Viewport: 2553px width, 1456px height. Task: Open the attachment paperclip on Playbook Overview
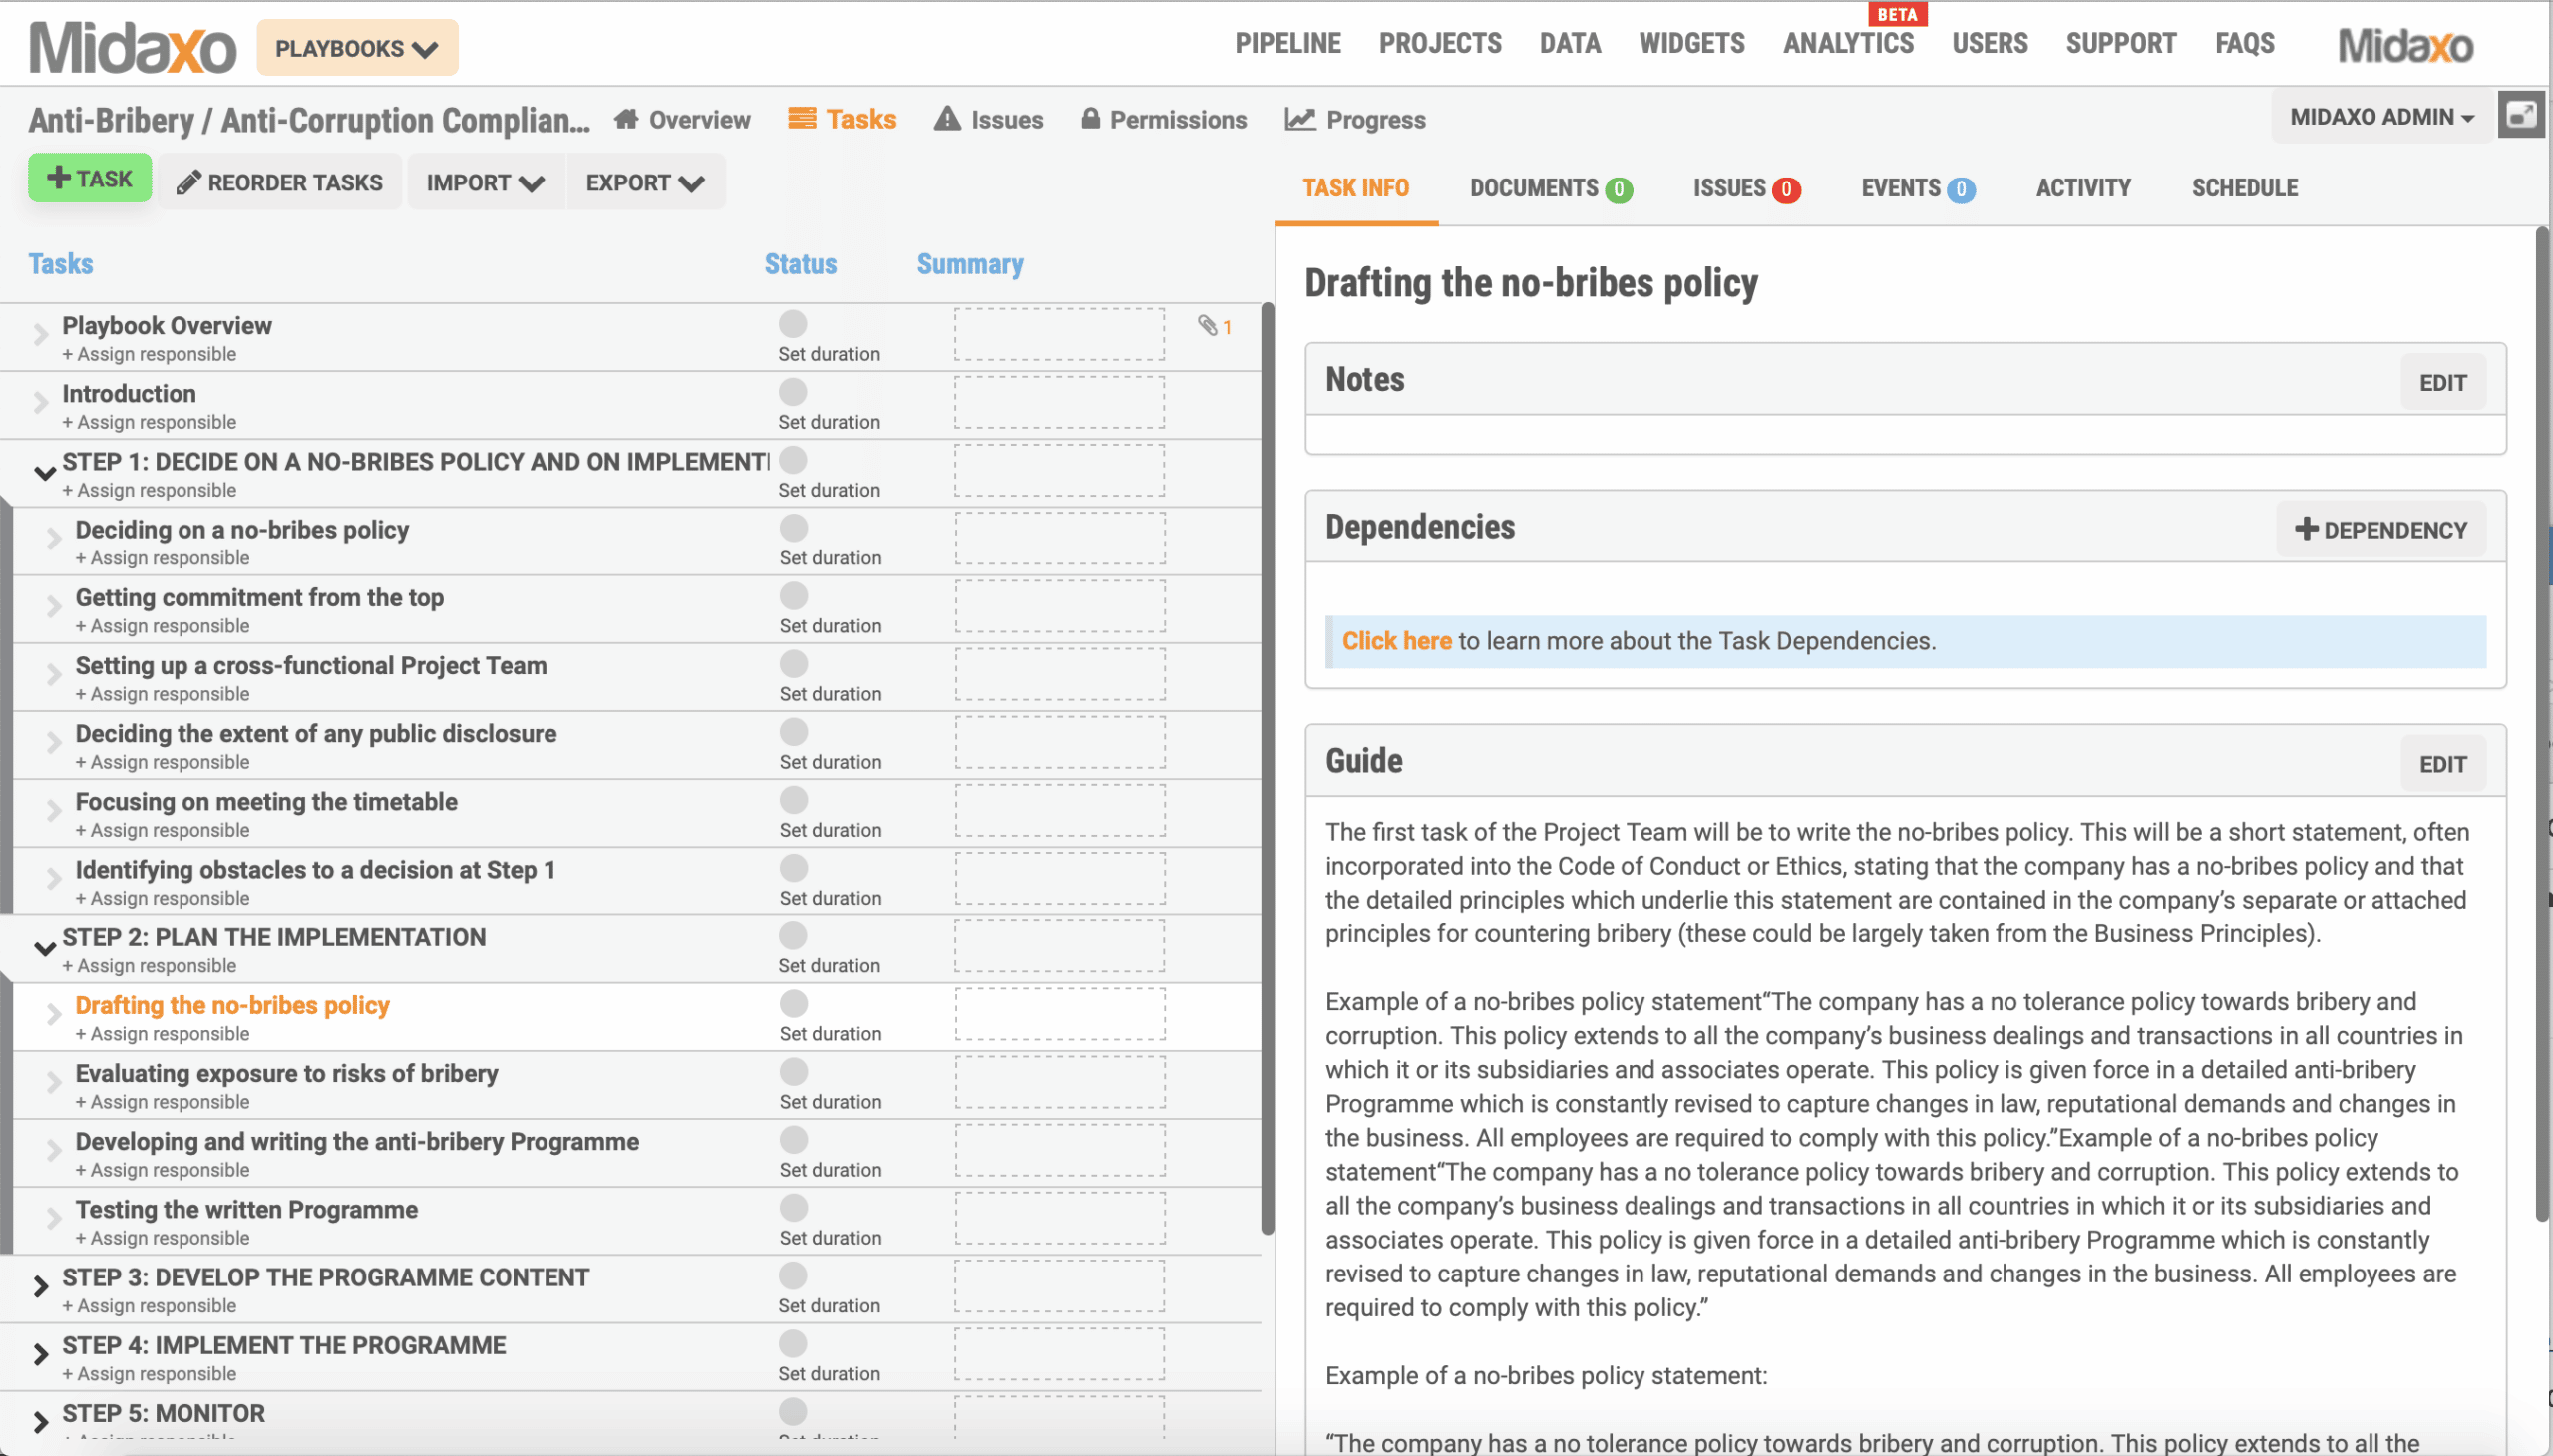(x=1208, y=326)
